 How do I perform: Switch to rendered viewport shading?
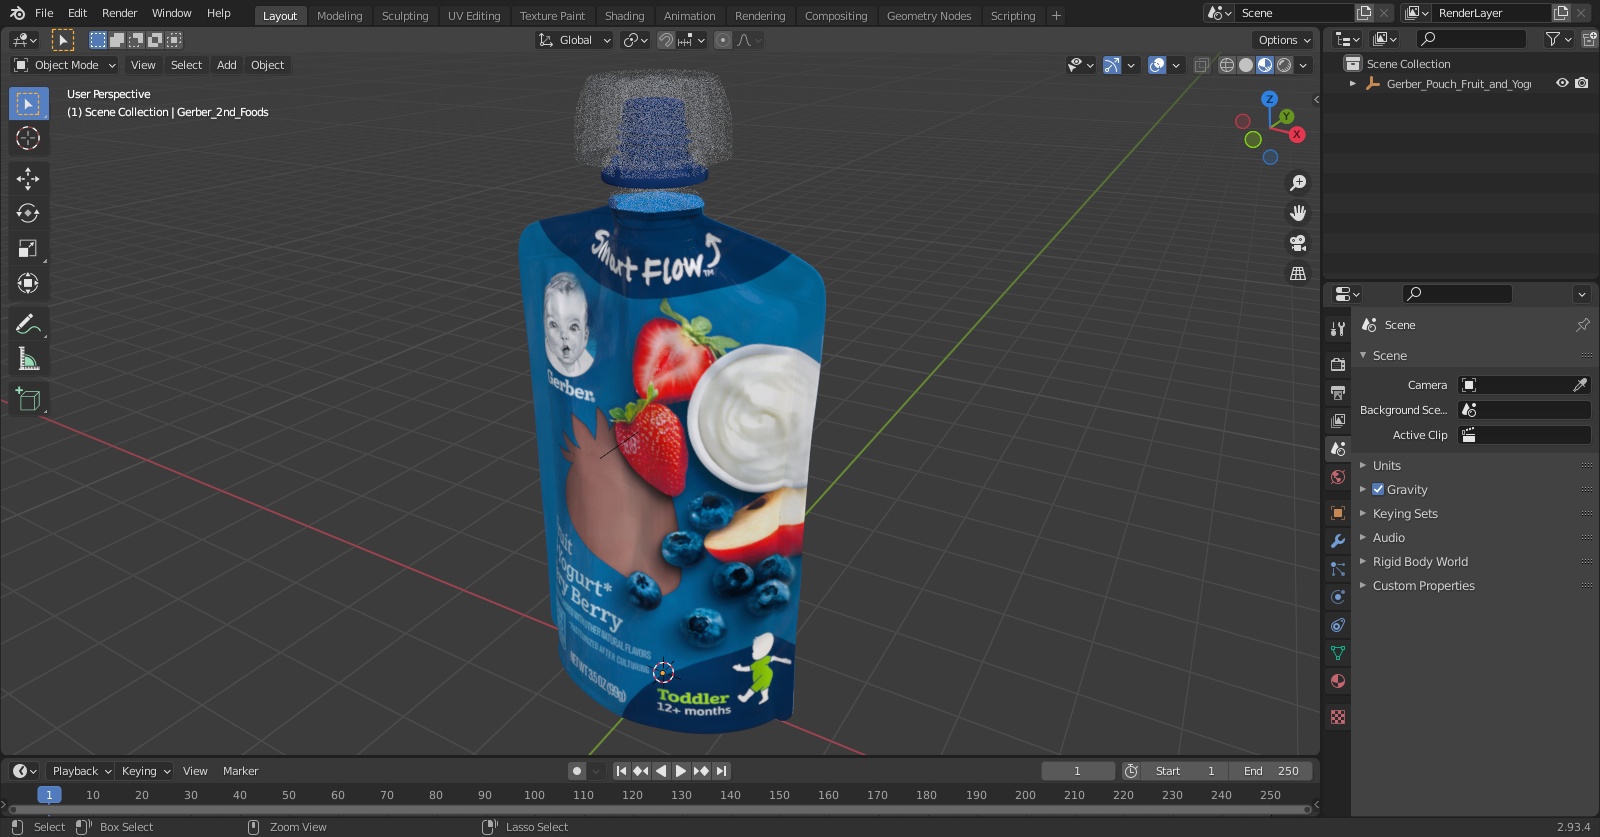click(x=1284, y=65)
